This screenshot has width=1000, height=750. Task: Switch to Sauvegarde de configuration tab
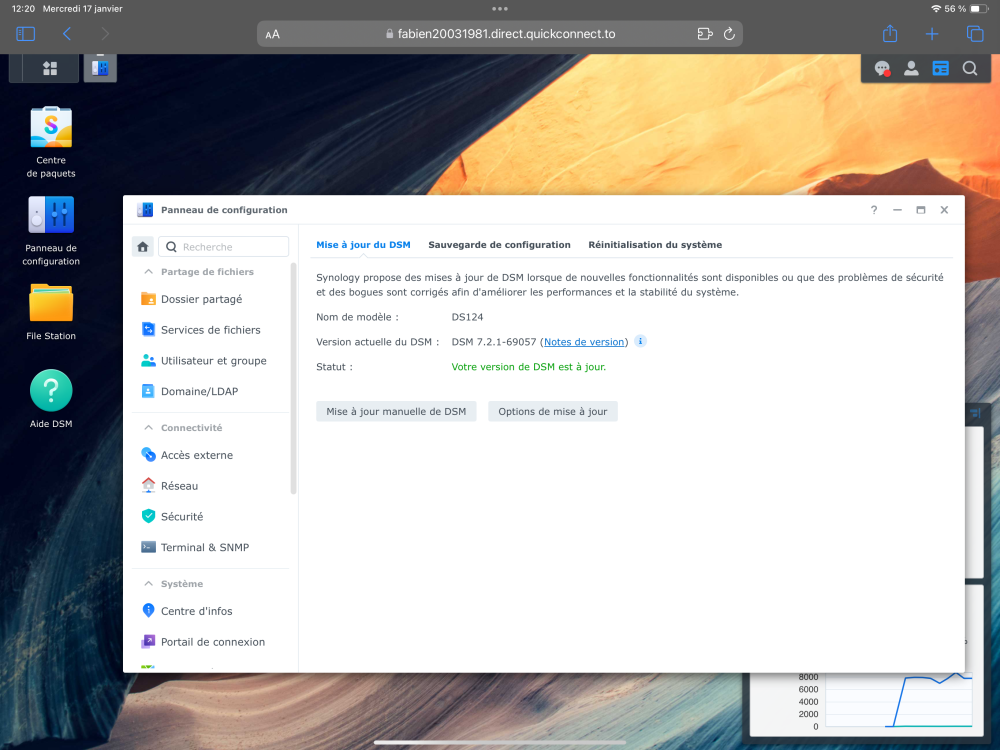coord(499,245)
